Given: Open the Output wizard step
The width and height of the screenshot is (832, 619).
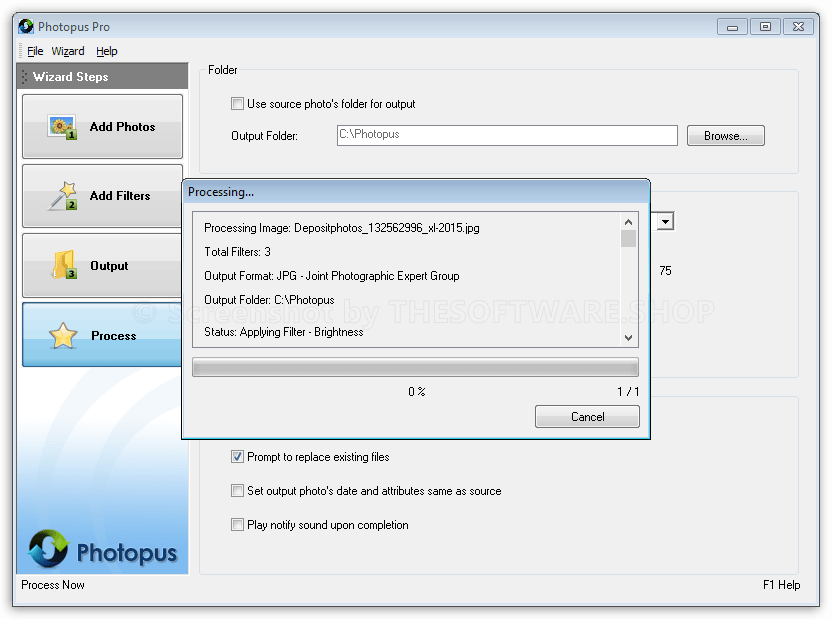Looking at the screenshot, I should click(x=102, y=265).
